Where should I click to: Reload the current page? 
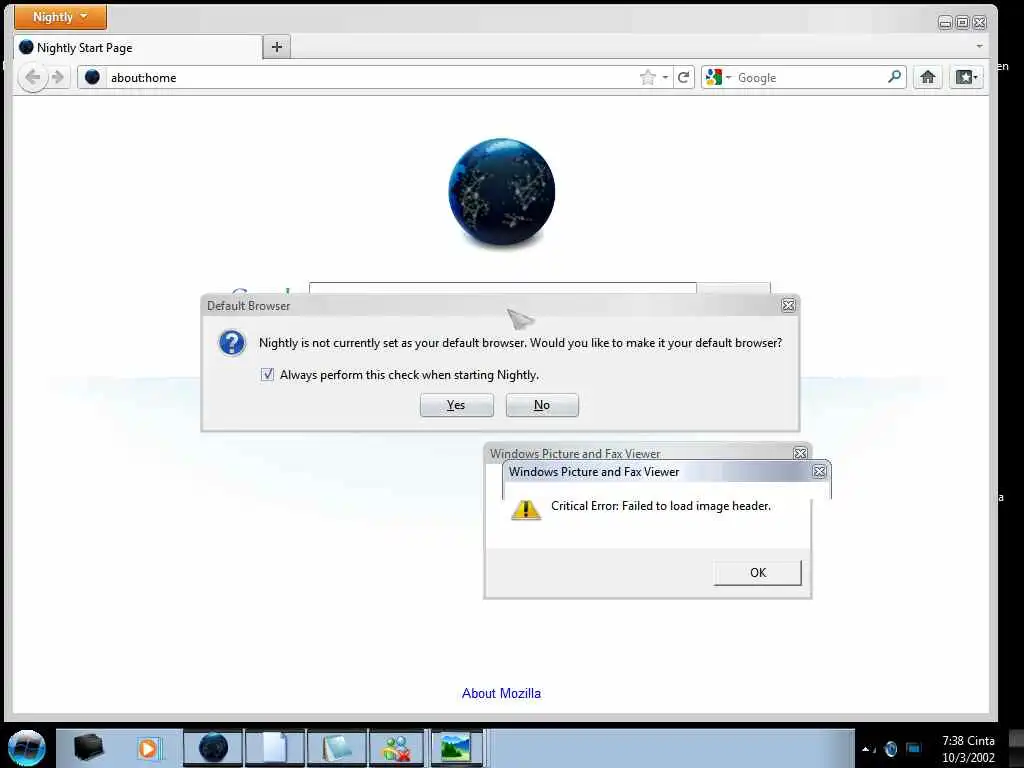click(x=684, y=78)
